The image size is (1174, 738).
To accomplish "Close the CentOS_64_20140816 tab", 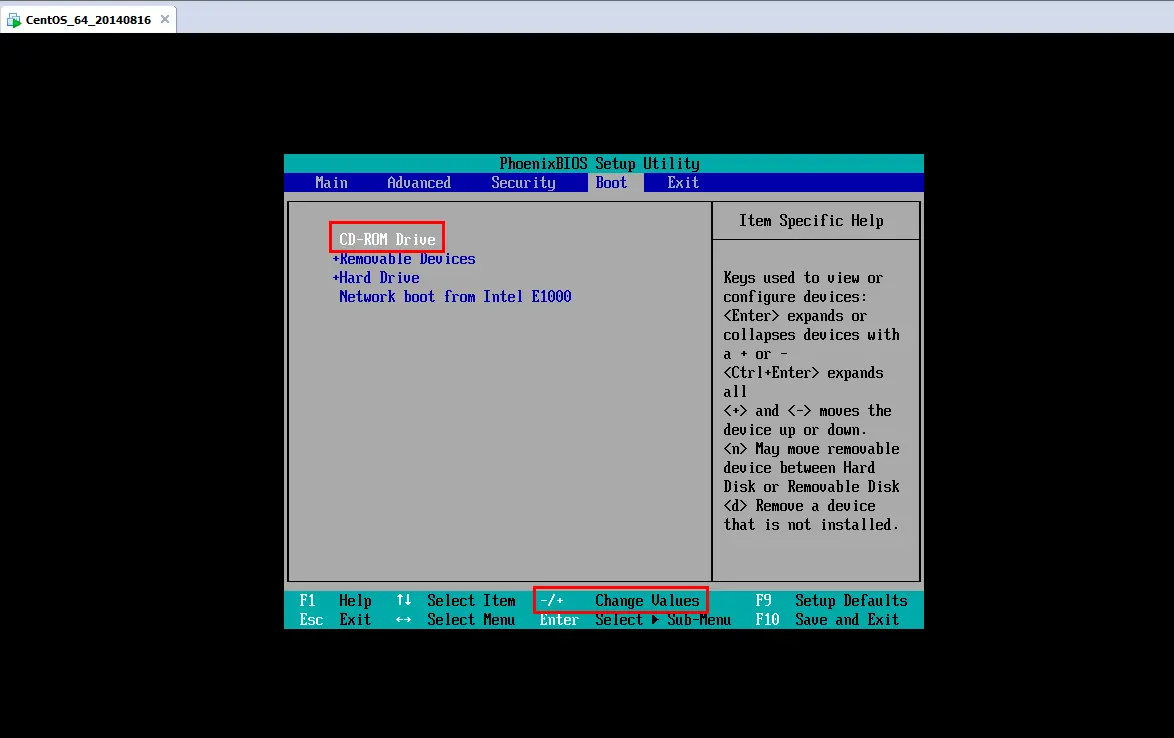I will click(165, 19).
